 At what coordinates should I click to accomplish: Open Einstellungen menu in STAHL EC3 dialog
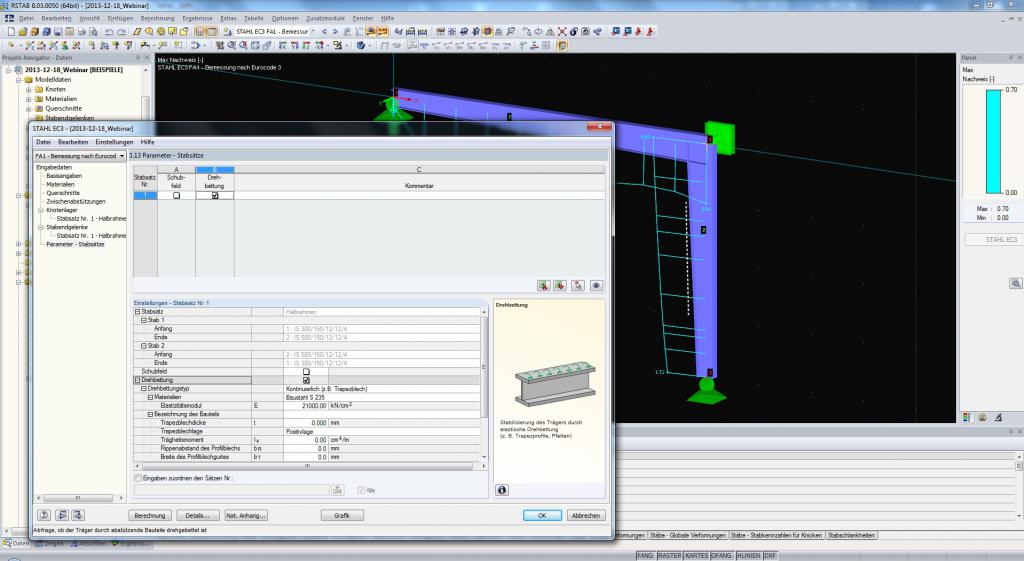point(114,142)
